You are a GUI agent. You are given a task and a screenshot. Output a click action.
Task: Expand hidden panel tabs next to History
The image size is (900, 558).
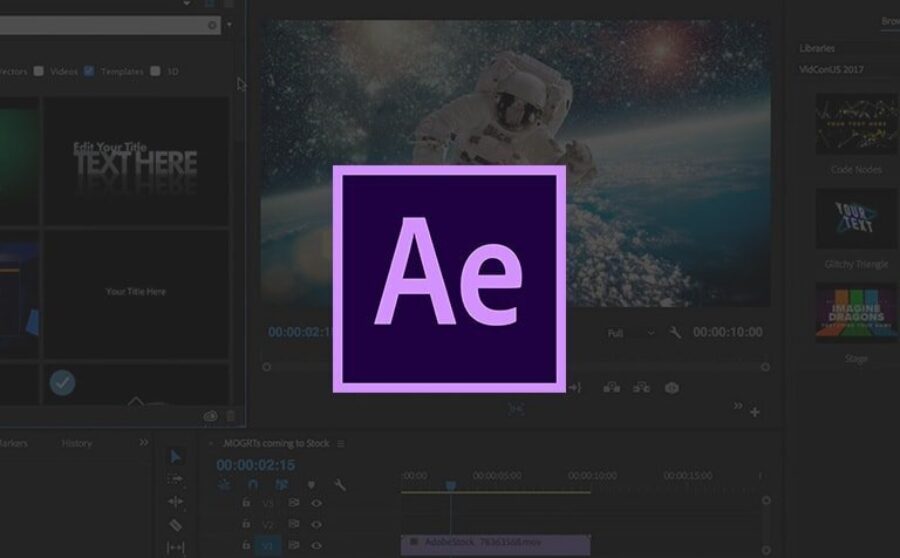click(143, 443)
